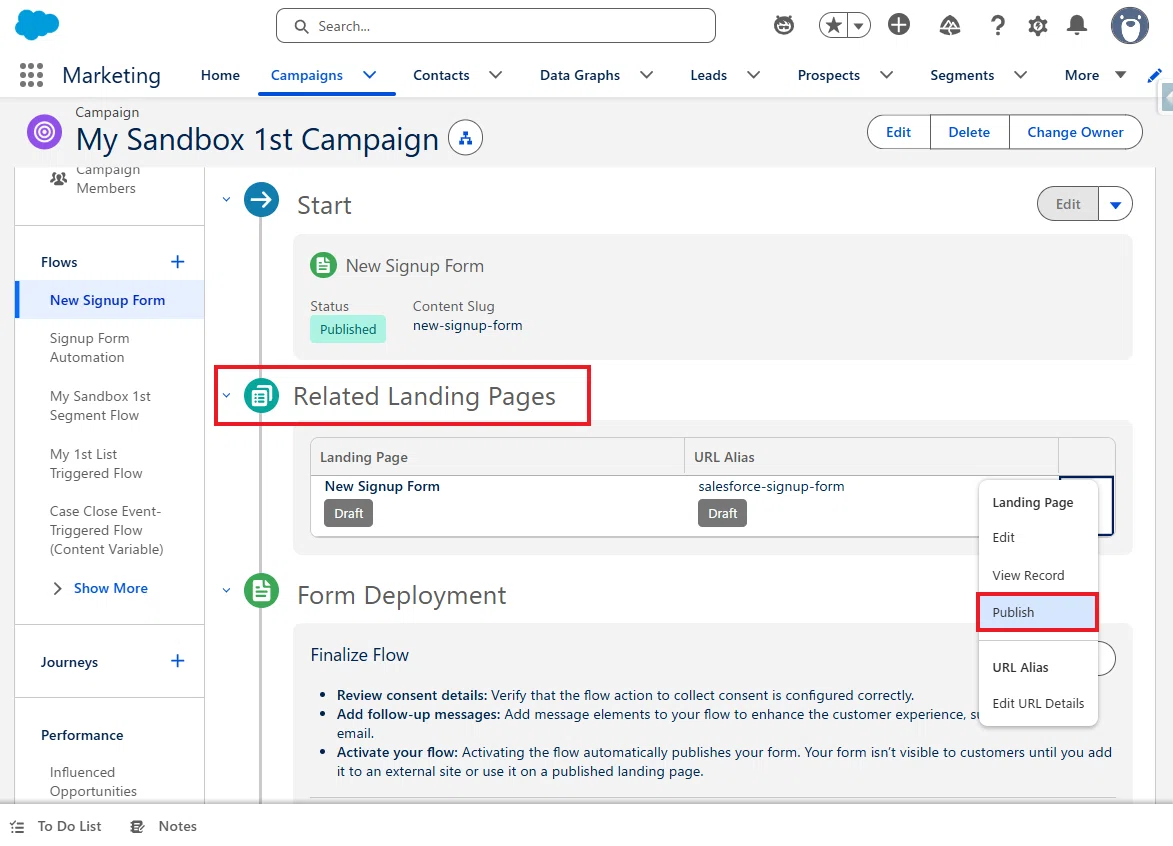
Task: Click the Form Deployment step icon
Action: pos(261,591)
